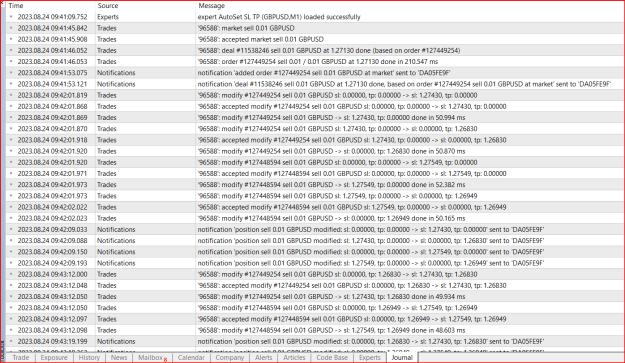Select the row with time 09:42:01.971

point(315,173)
